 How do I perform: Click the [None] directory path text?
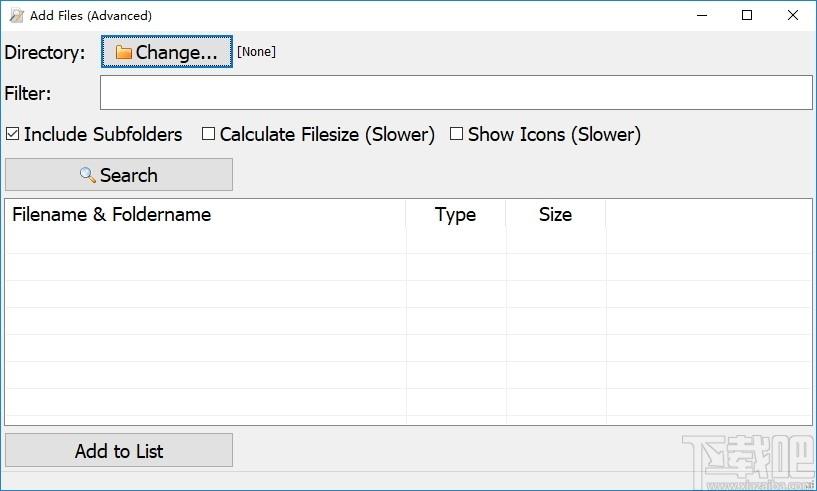pyautogui.click(x=256, y=52)
